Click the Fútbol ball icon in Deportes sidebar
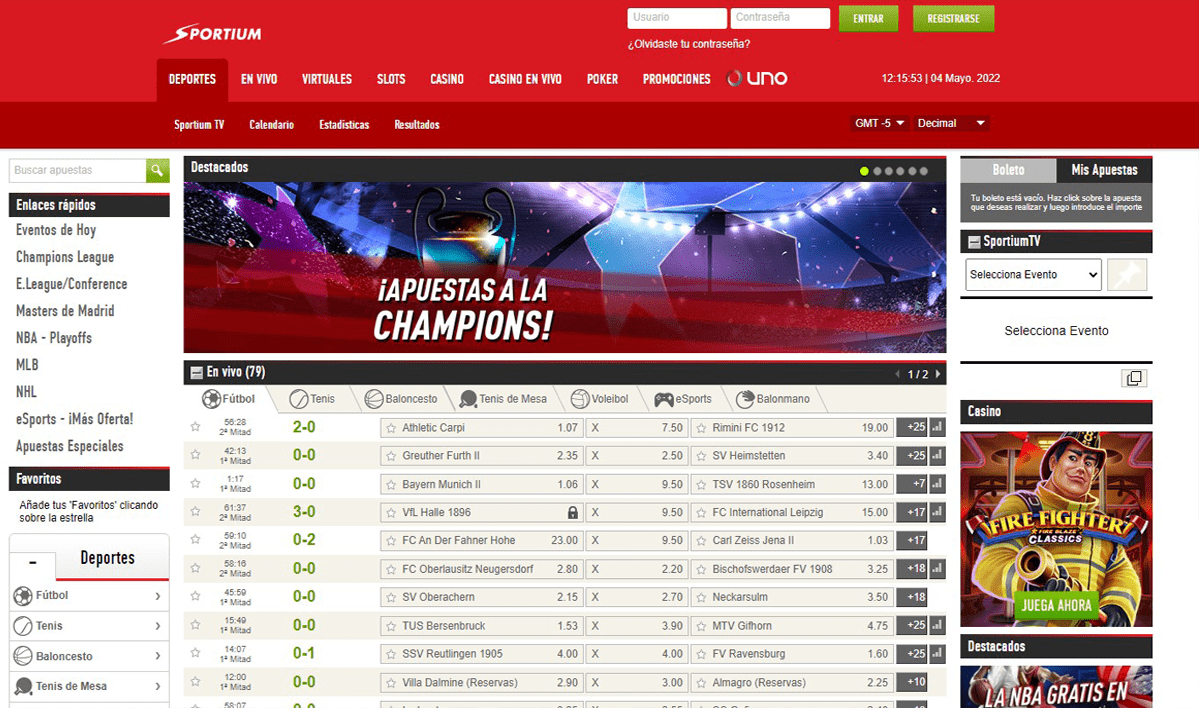 click(x=23, y=596)
